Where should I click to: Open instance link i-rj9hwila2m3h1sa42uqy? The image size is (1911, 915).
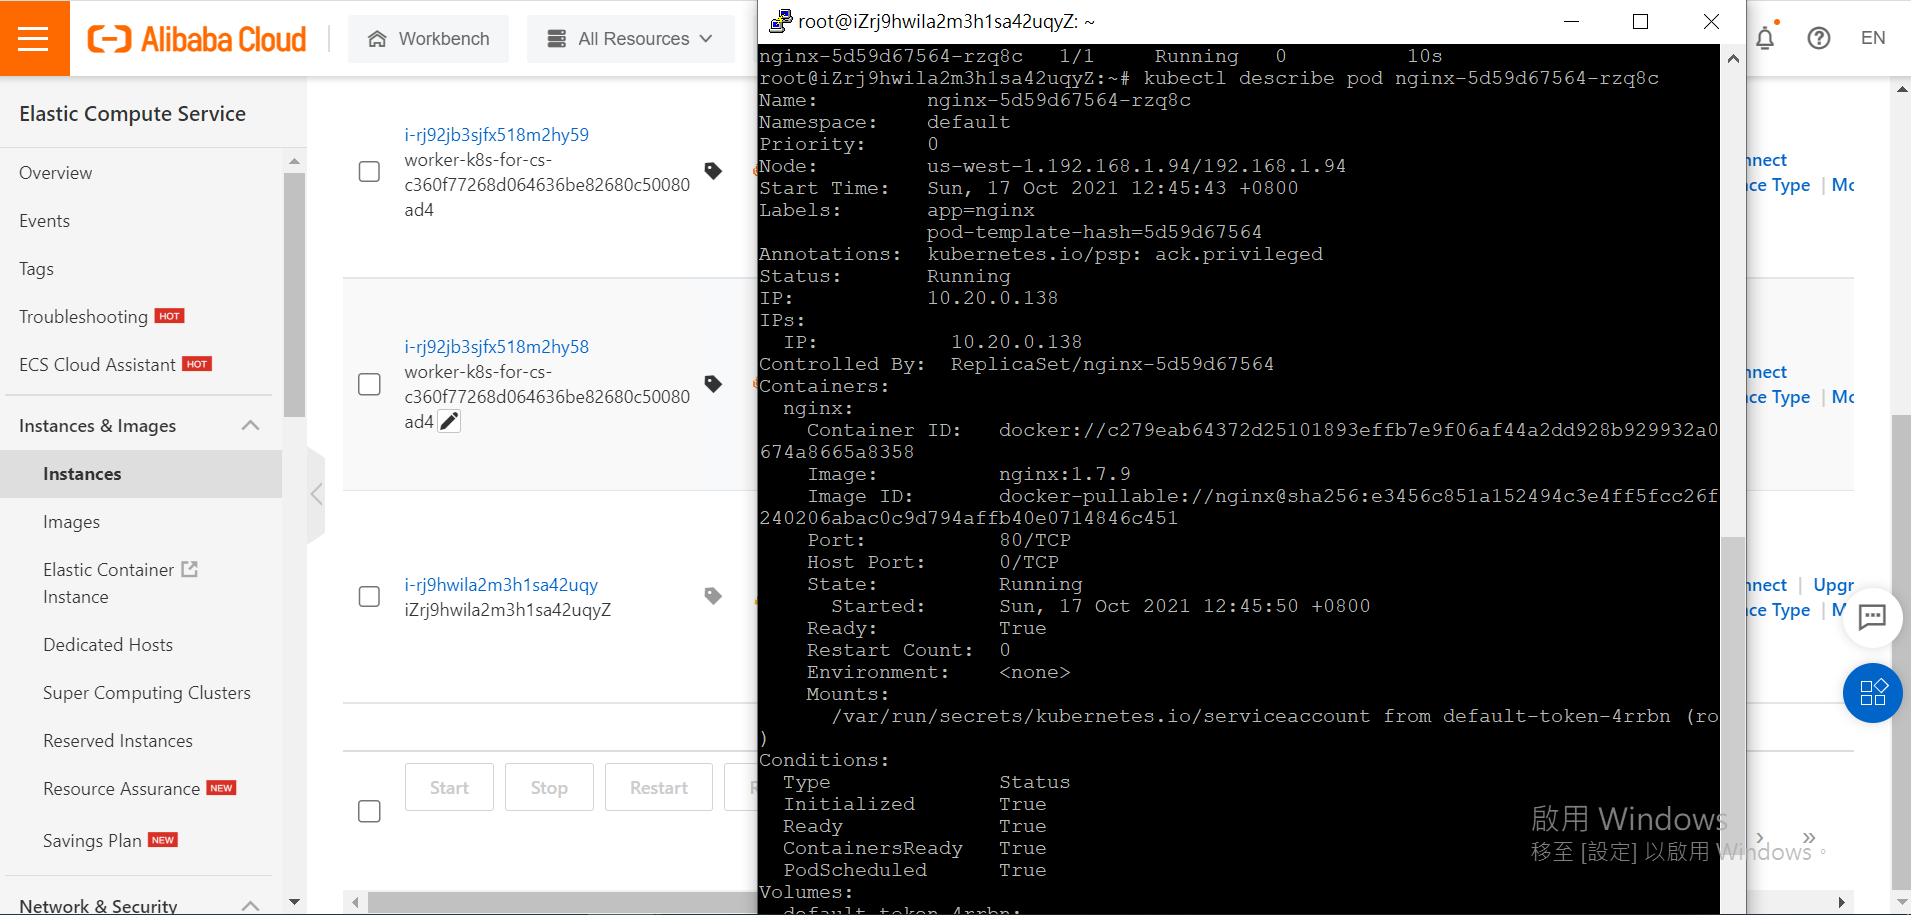(x=500, y=584)
